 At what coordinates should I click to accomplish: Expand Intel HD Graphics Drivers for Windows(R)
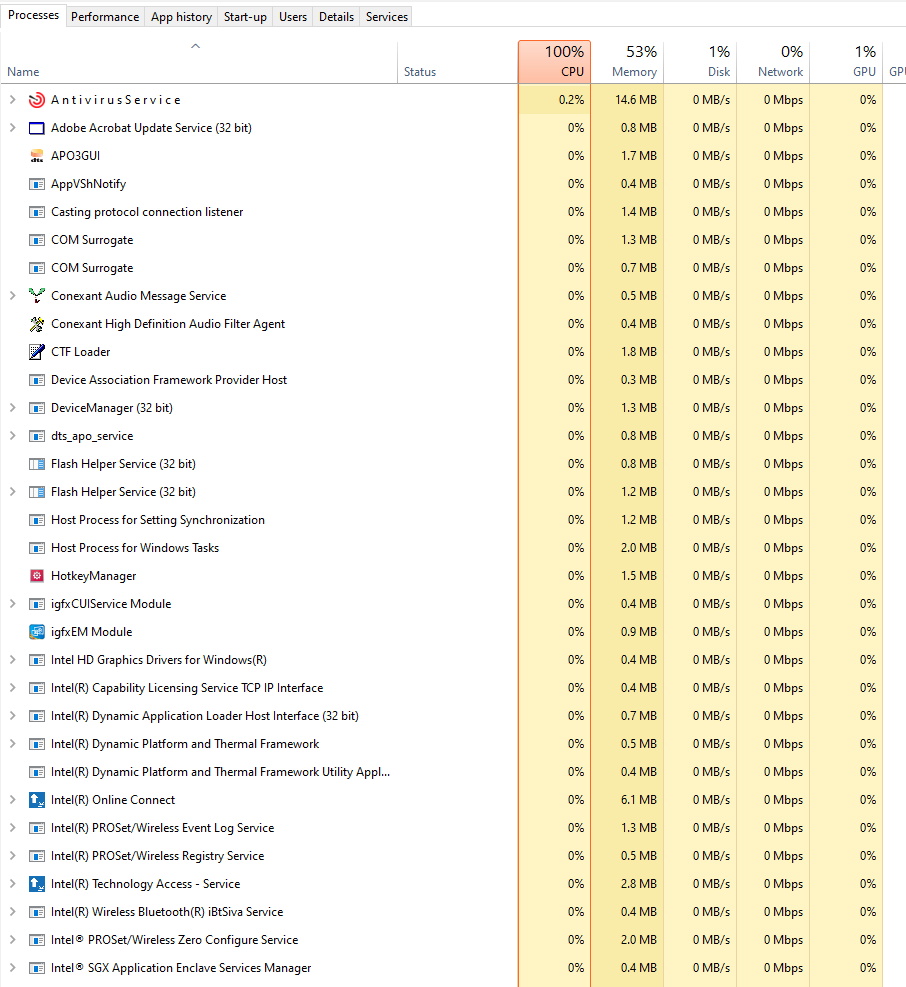[13, 660]
